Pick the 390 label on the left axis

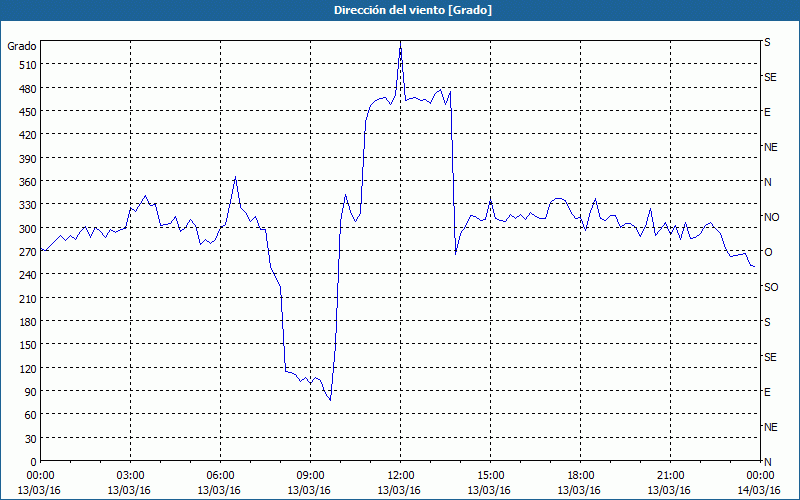coord(28,159)
